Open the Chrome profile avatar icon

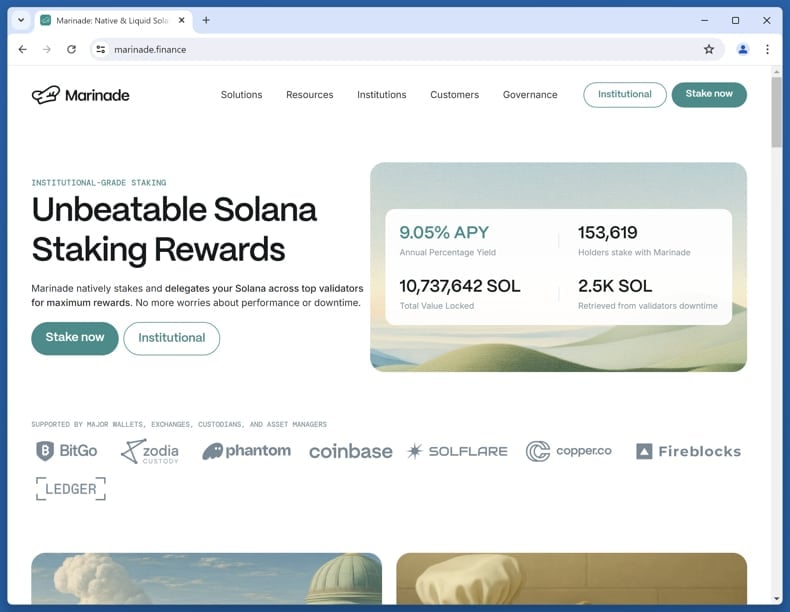[743, 49]
